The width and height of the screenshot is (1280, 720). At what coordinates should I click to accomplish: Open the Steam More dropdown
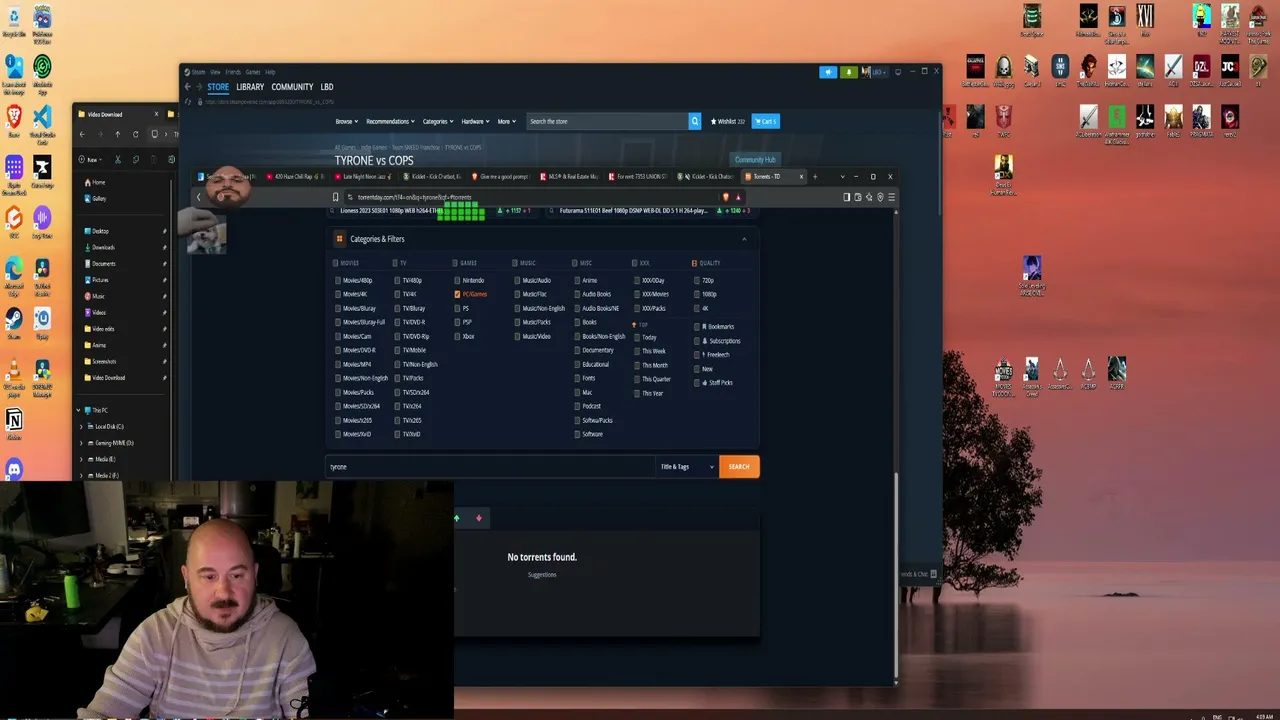coord(506,121)
